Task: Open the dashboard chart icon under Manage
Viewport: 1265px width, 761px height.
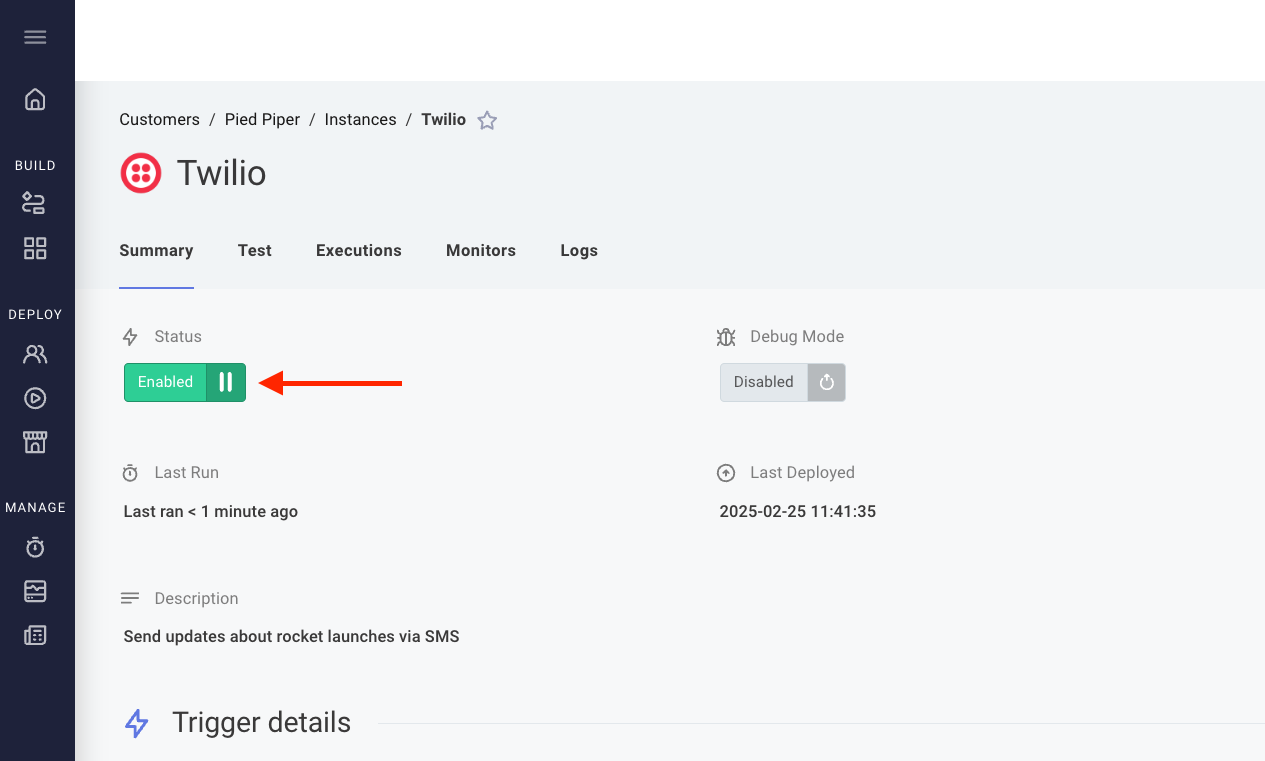Action: pyautogui.click(x=35, y=591)
